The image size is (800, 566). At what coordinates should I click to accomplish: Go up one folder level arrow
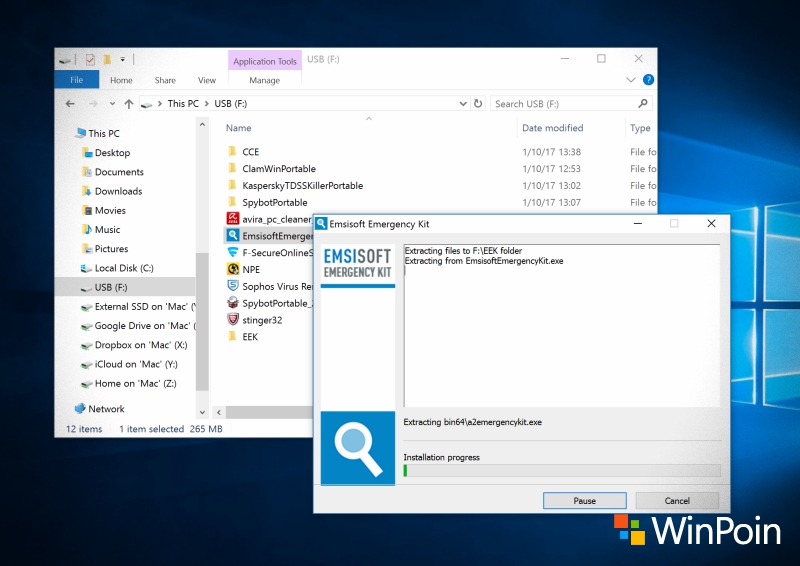(x=129, y=104)
